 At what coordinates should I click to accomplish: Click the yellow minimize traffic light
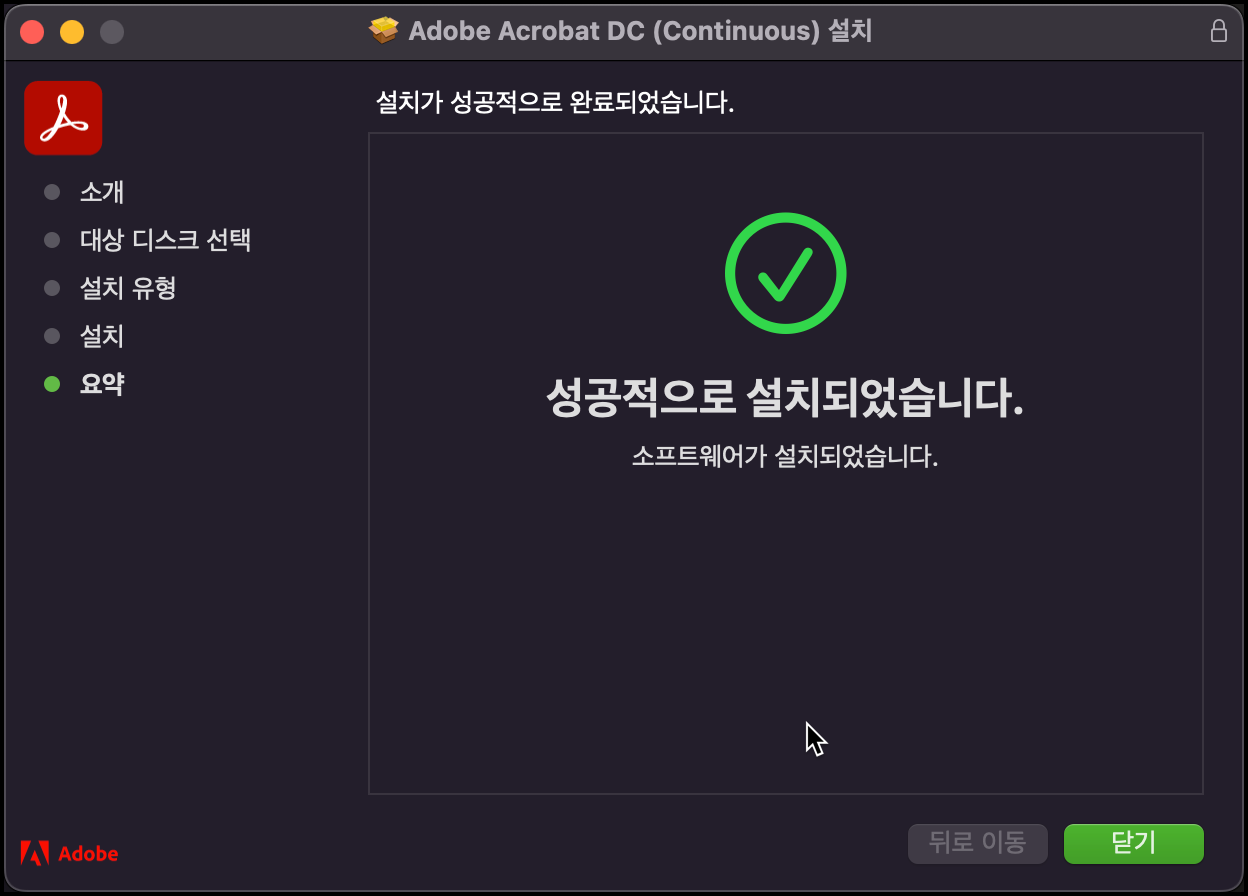point(71,31)
